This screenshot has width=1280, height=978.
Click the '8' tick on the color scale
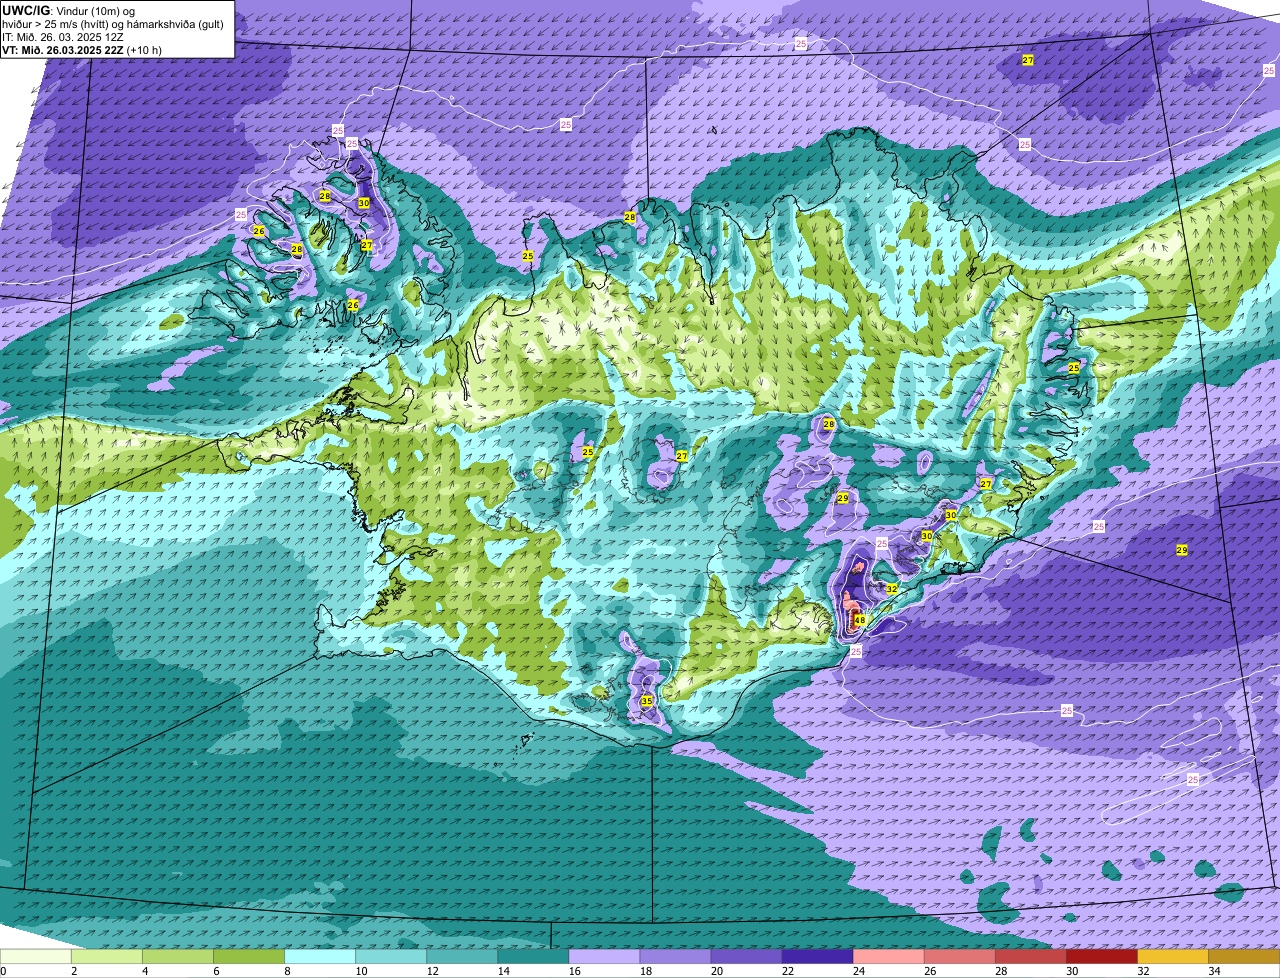[287, 971]
